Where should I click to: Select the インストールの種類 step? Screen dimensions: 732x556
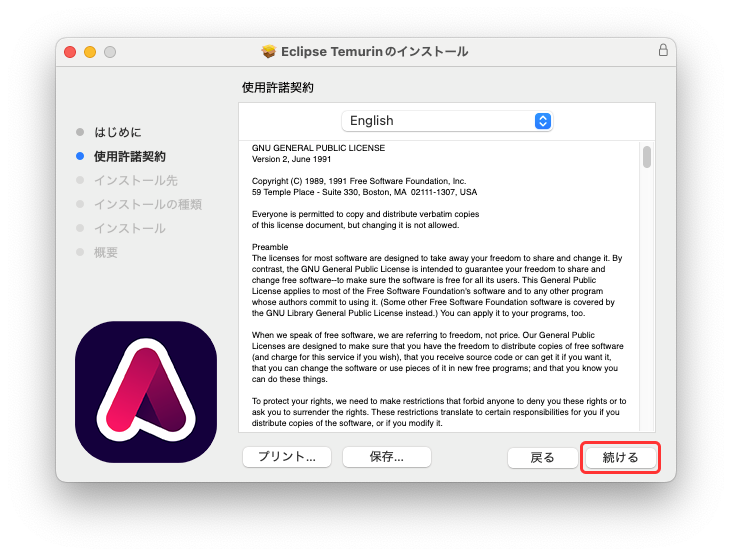148,204
